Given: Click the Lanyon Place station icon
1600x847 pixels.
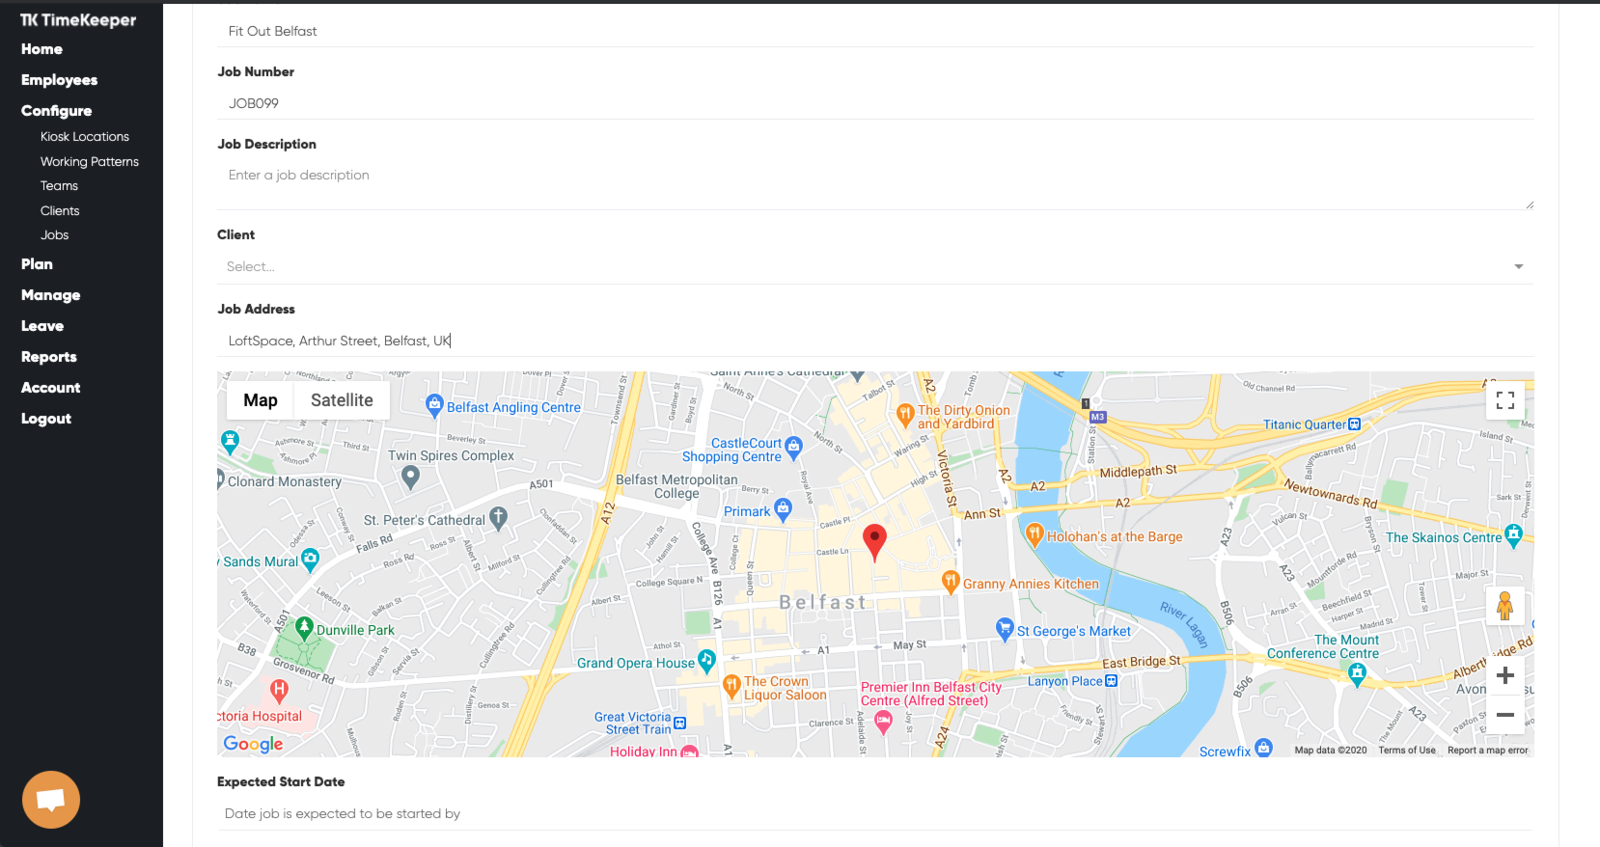Looking at the screenshot, I should pos(1111,681).
